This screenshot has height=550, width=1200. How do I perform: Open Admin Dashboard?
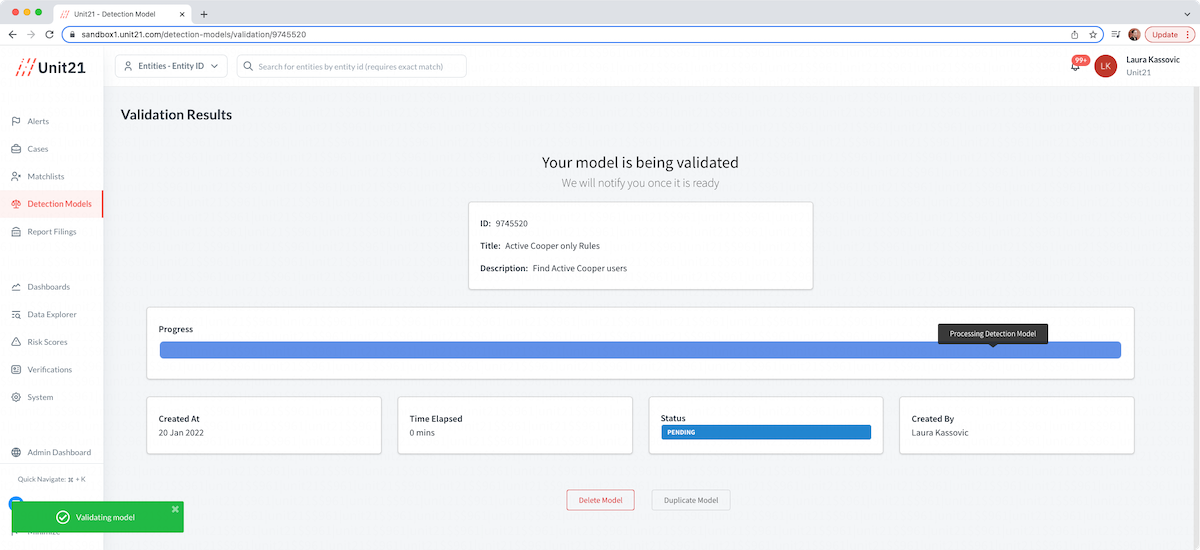point(59,452)
